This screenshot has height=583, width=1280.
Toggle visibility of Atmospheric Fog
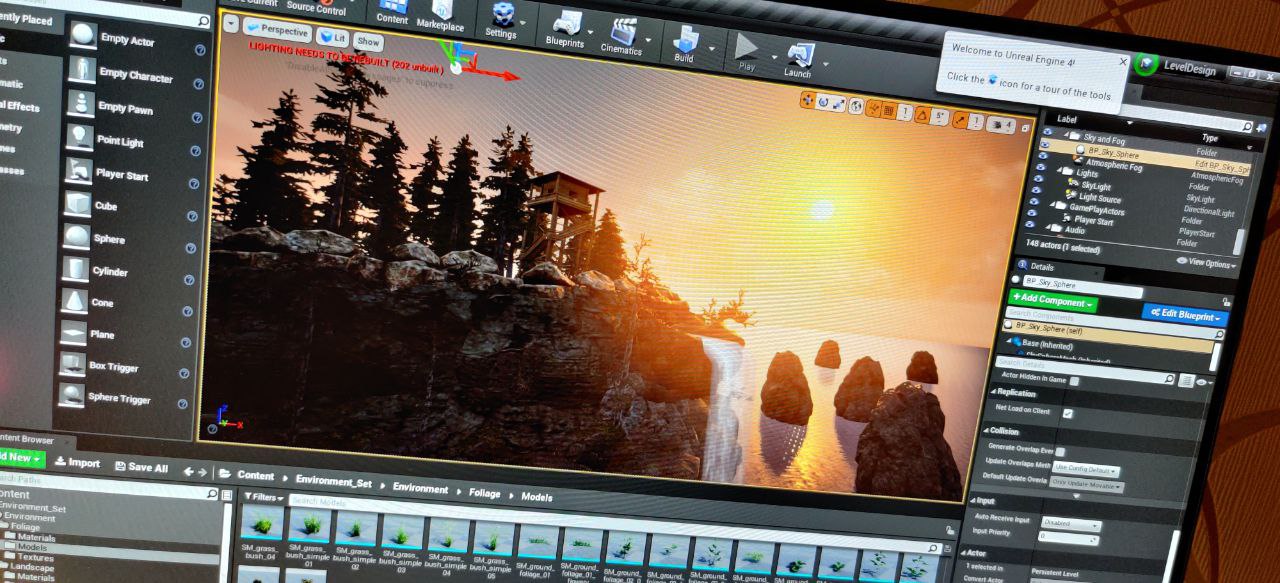click(x=1044, y=157)
